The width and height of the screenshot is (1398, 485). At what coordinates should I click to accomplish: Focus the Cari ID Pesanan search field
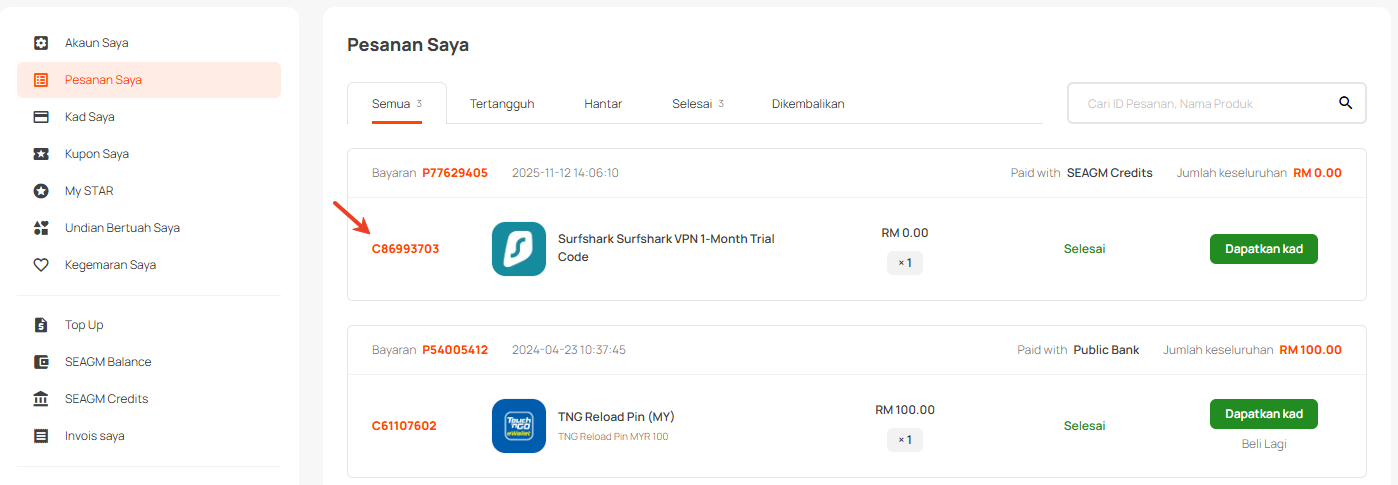point(1205,104)
